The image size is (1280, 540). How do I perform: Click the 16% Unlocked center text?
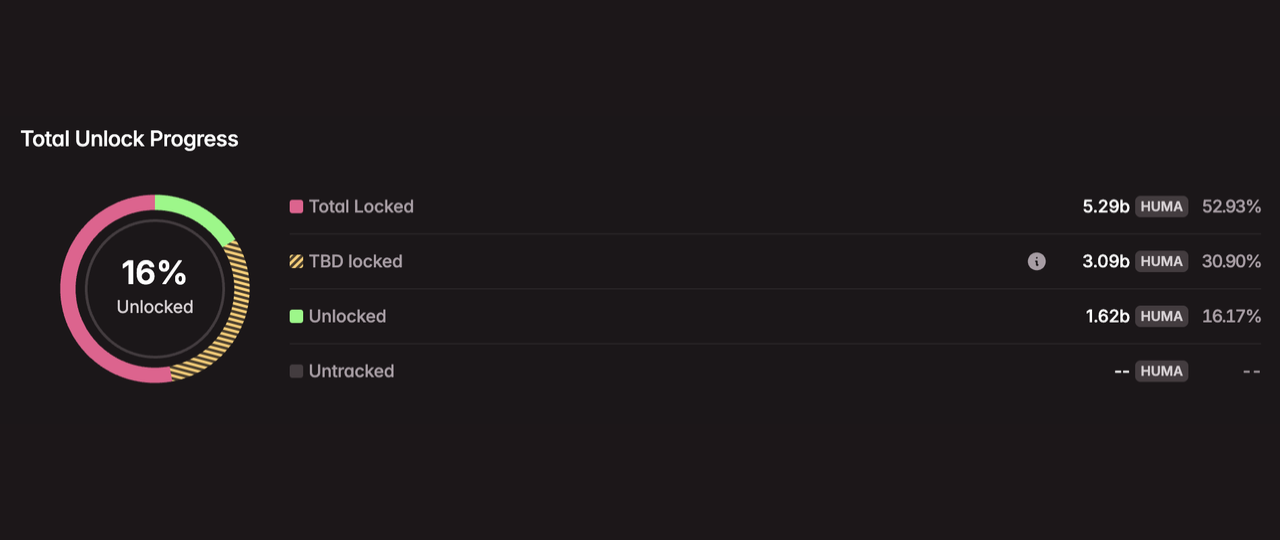click(x=155, y=286)
